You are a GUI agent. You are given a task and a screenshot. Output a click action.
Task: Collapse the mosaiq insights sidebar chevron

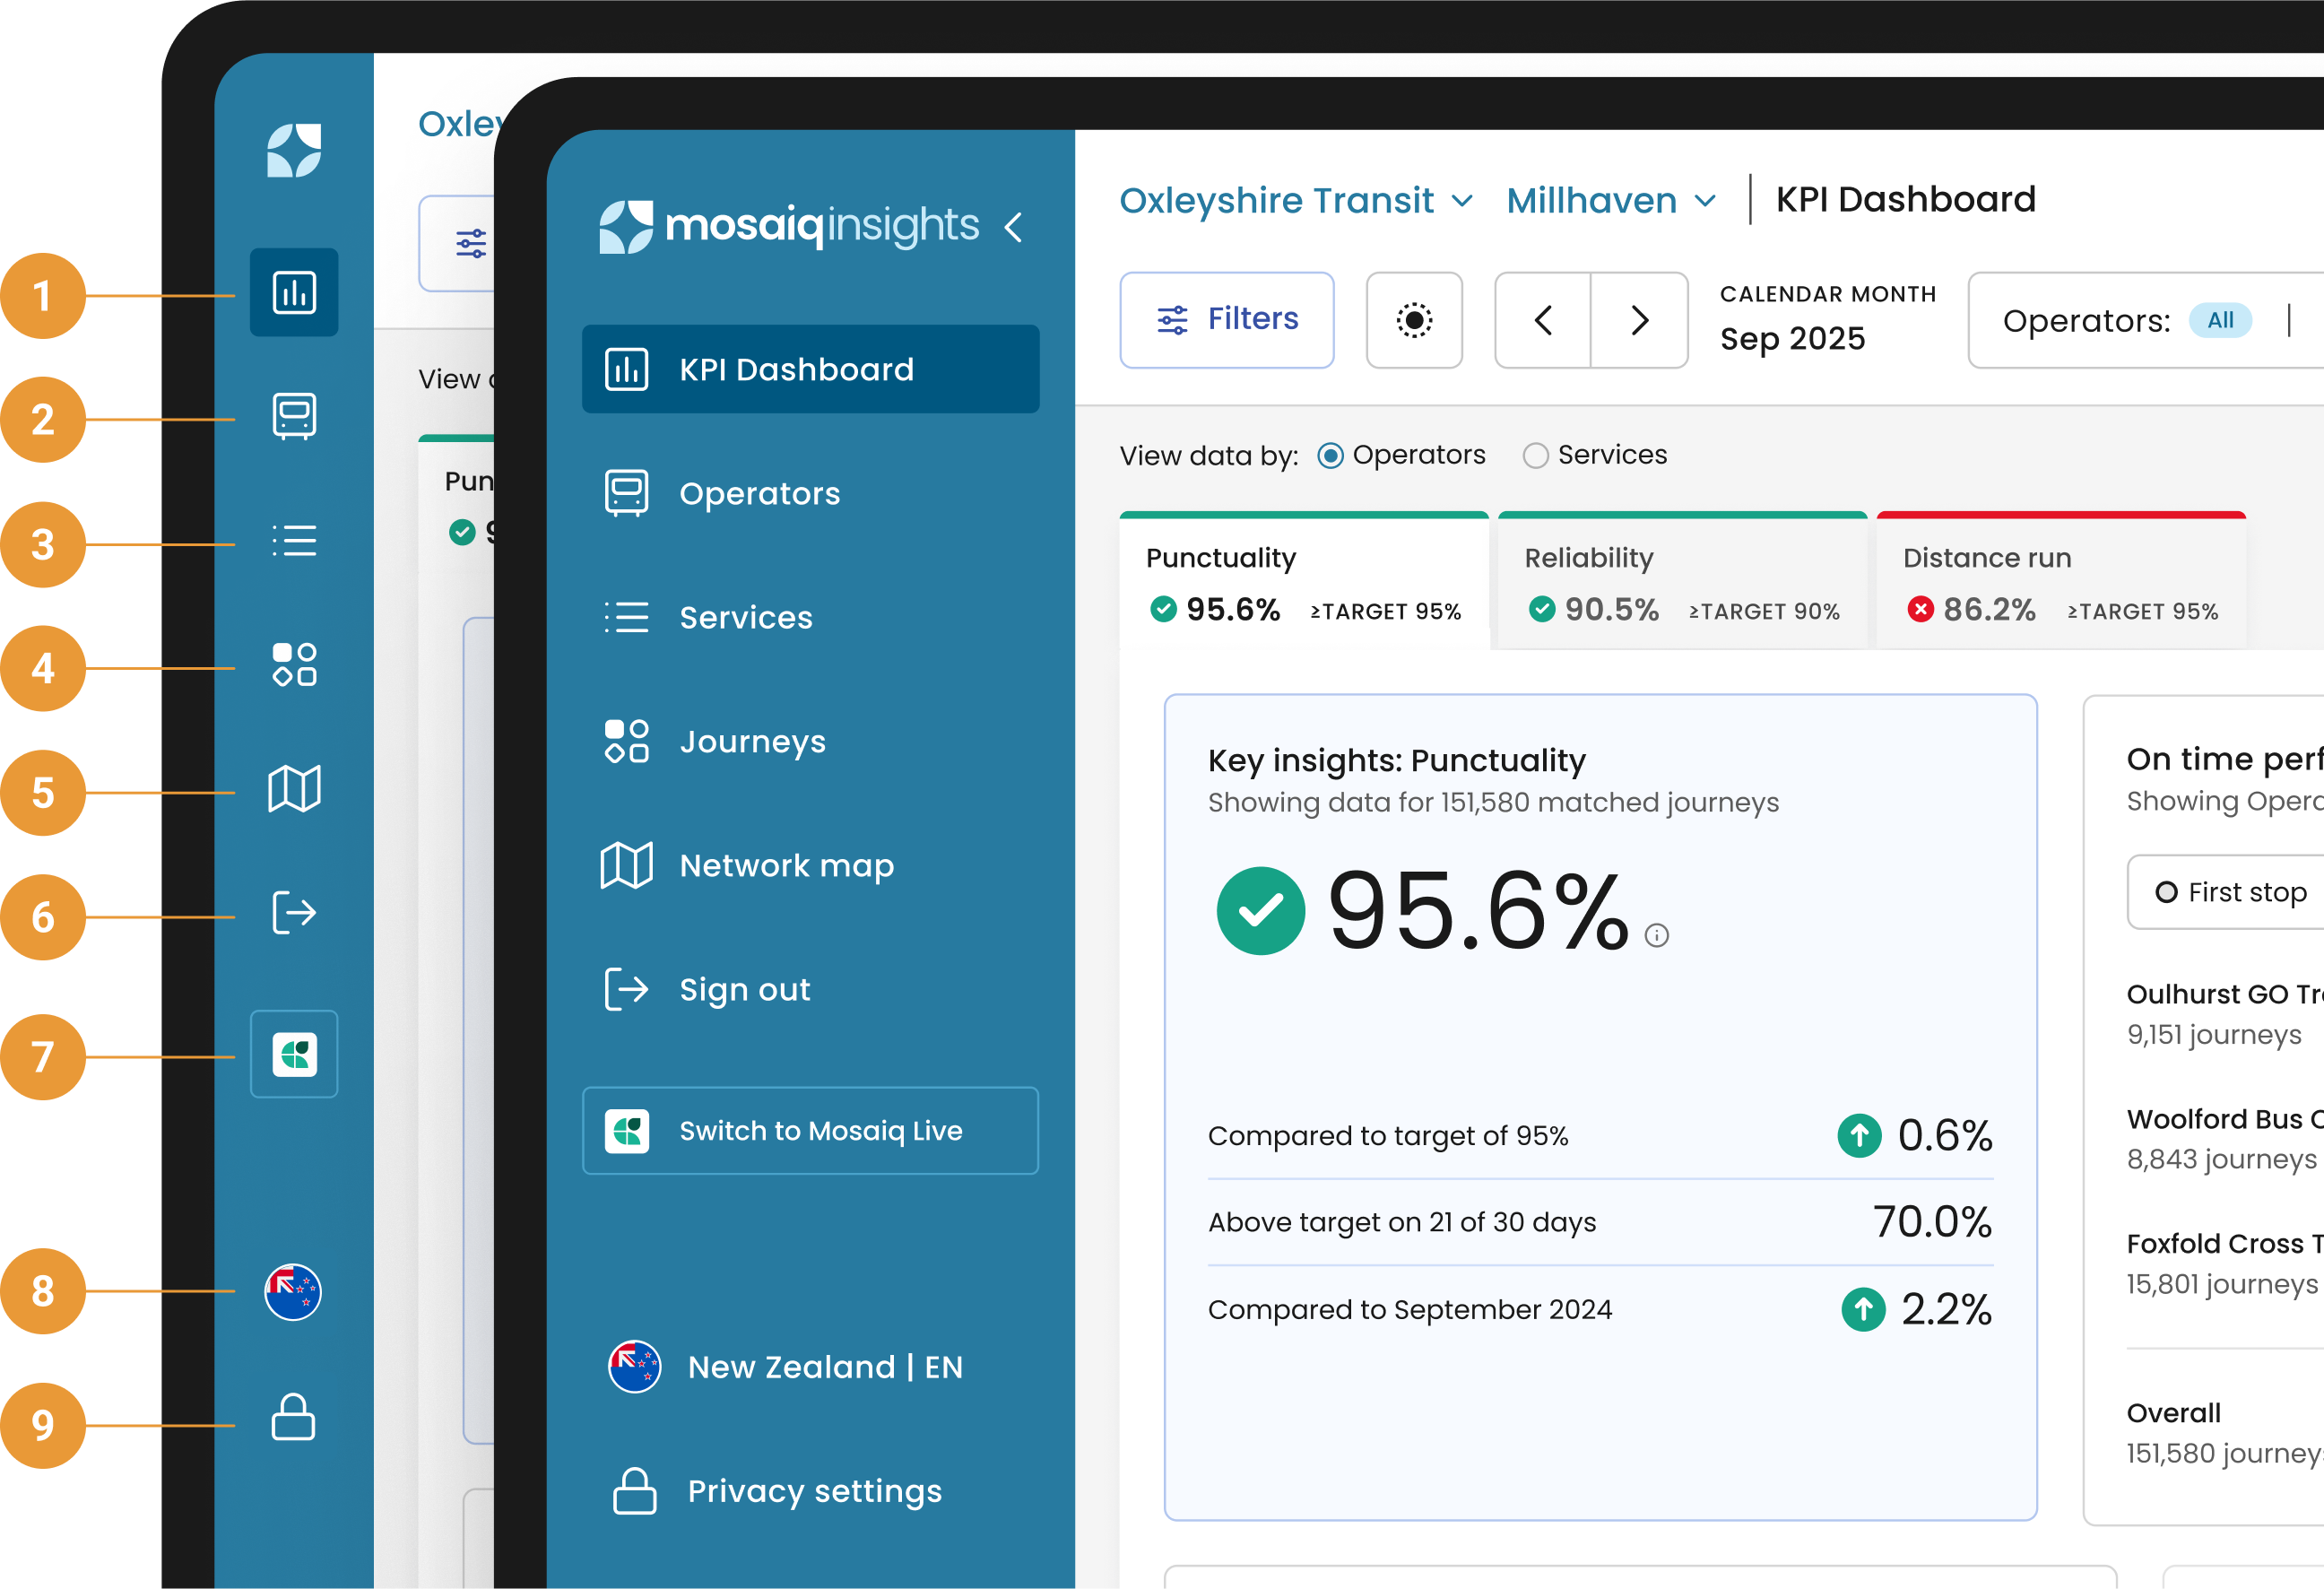tap(1014, 227)
